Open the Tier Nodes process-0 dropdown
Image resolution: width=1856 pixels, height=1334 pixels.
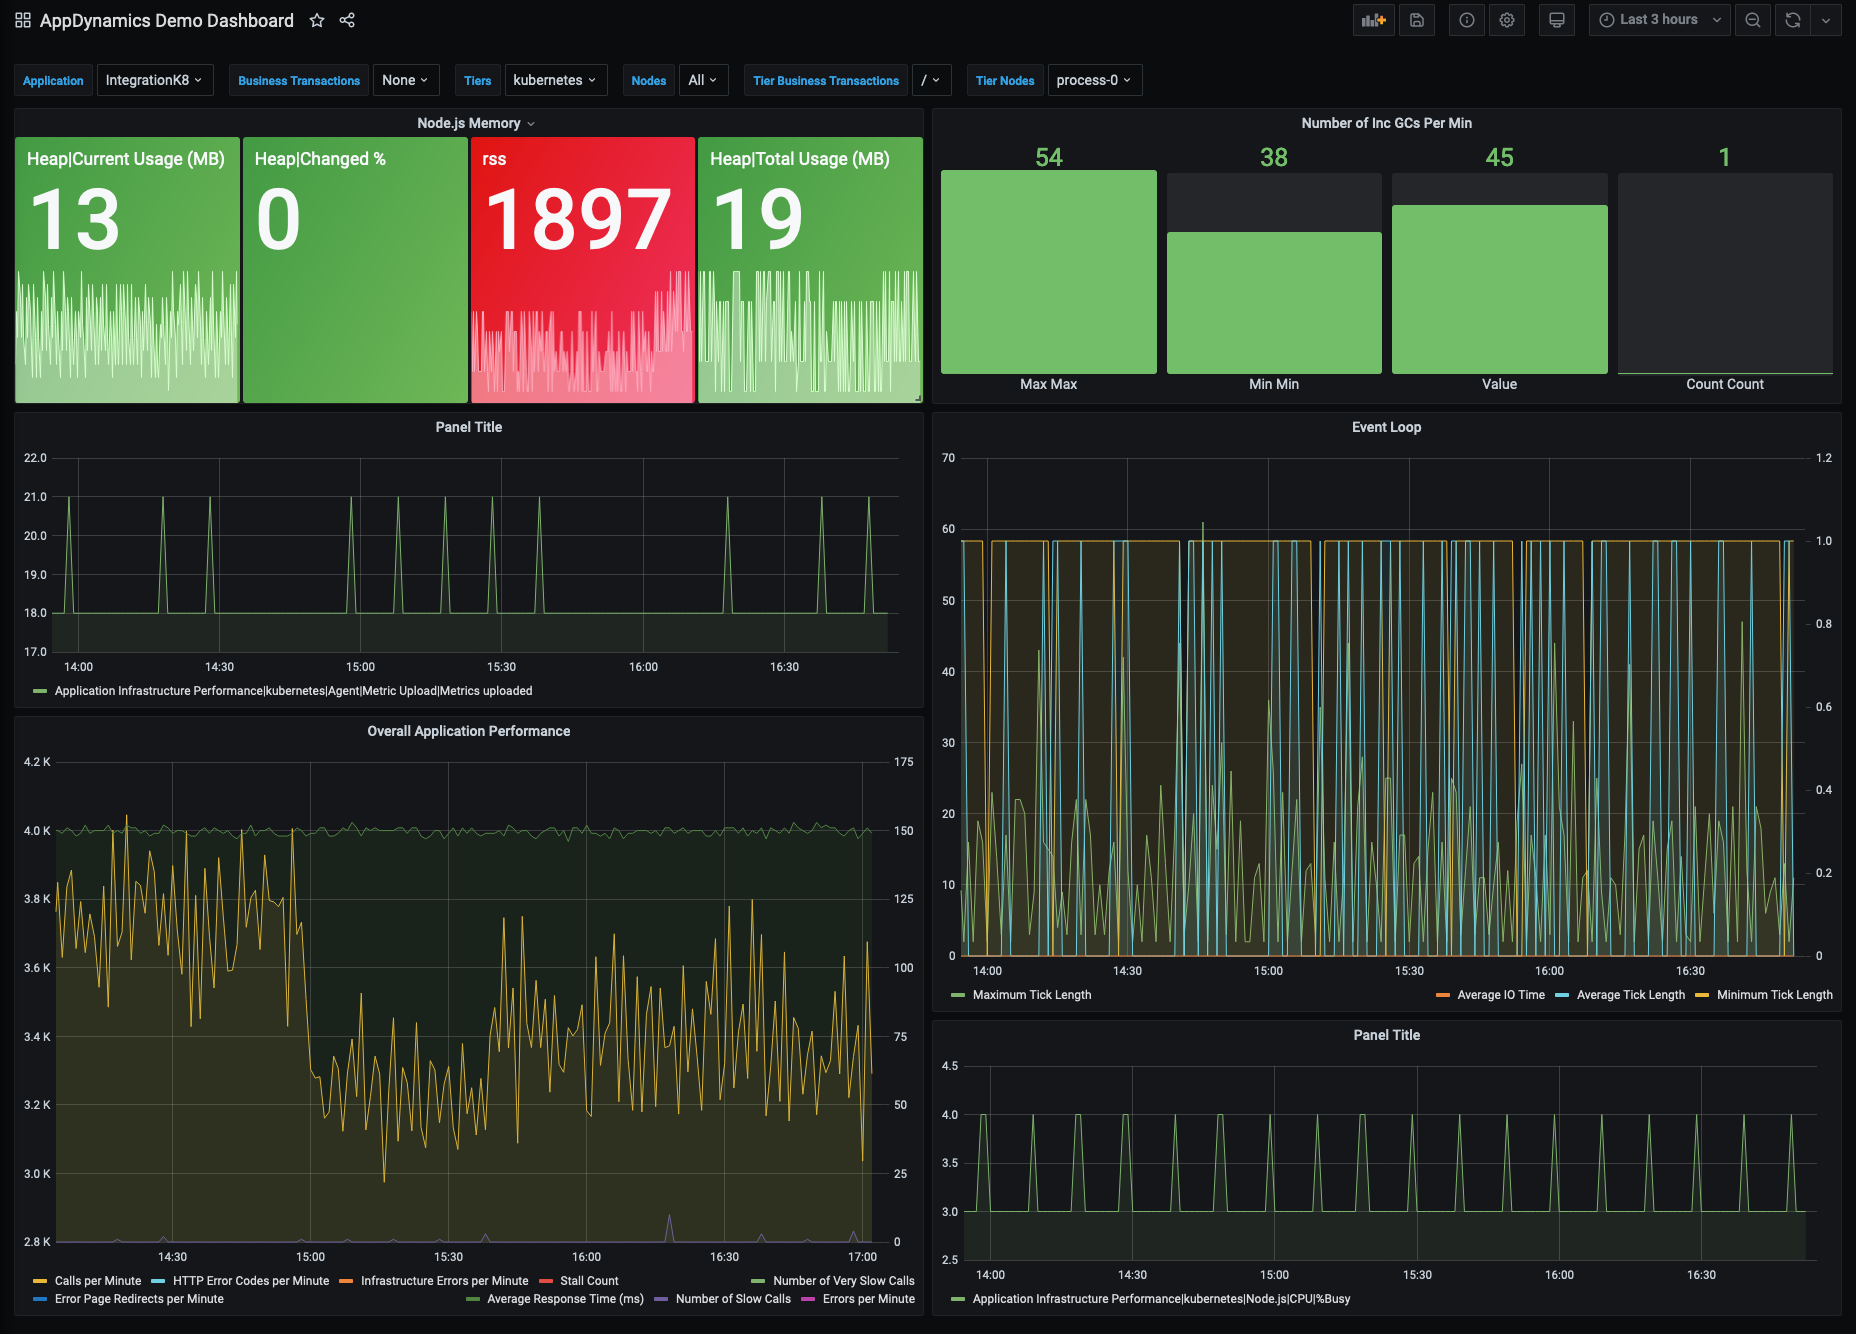point(1094,80)
